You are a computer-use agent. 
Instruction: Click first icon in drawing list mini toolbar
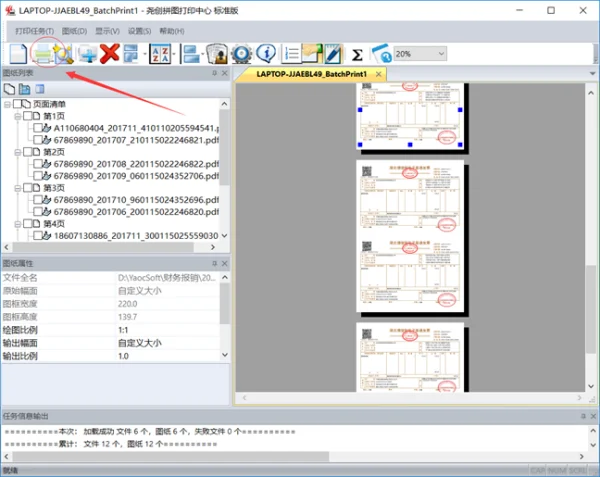coord(9,89)
